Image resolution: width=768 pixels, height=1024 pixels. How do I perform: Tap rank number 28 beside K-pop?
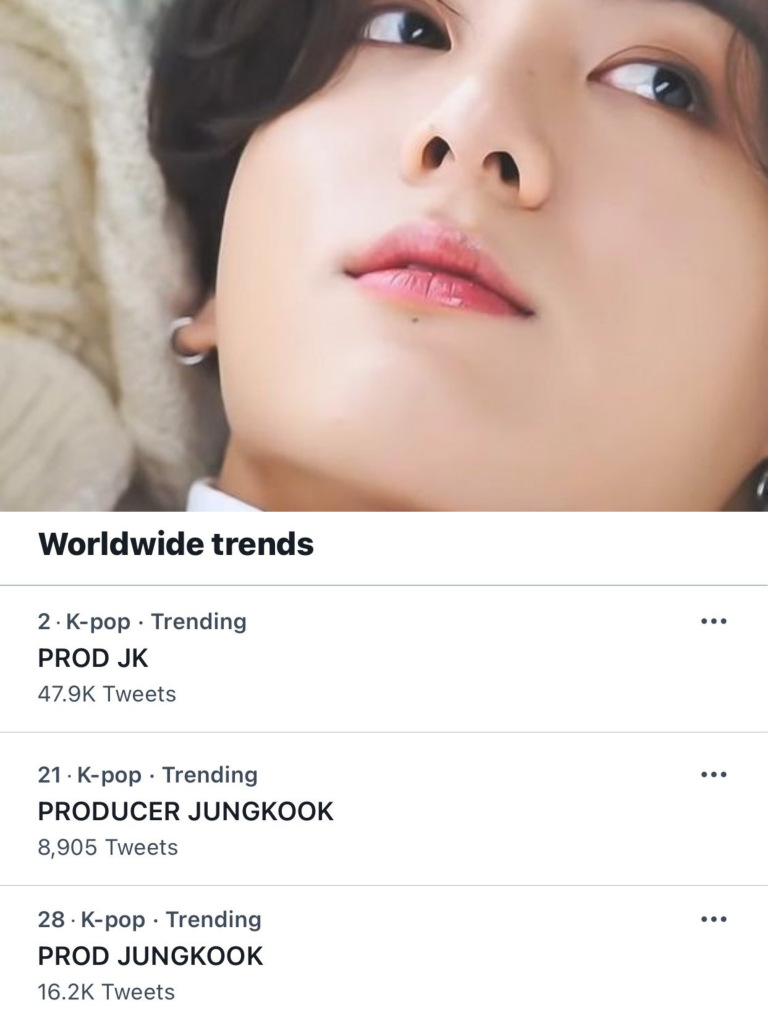[x=51, y=920]
